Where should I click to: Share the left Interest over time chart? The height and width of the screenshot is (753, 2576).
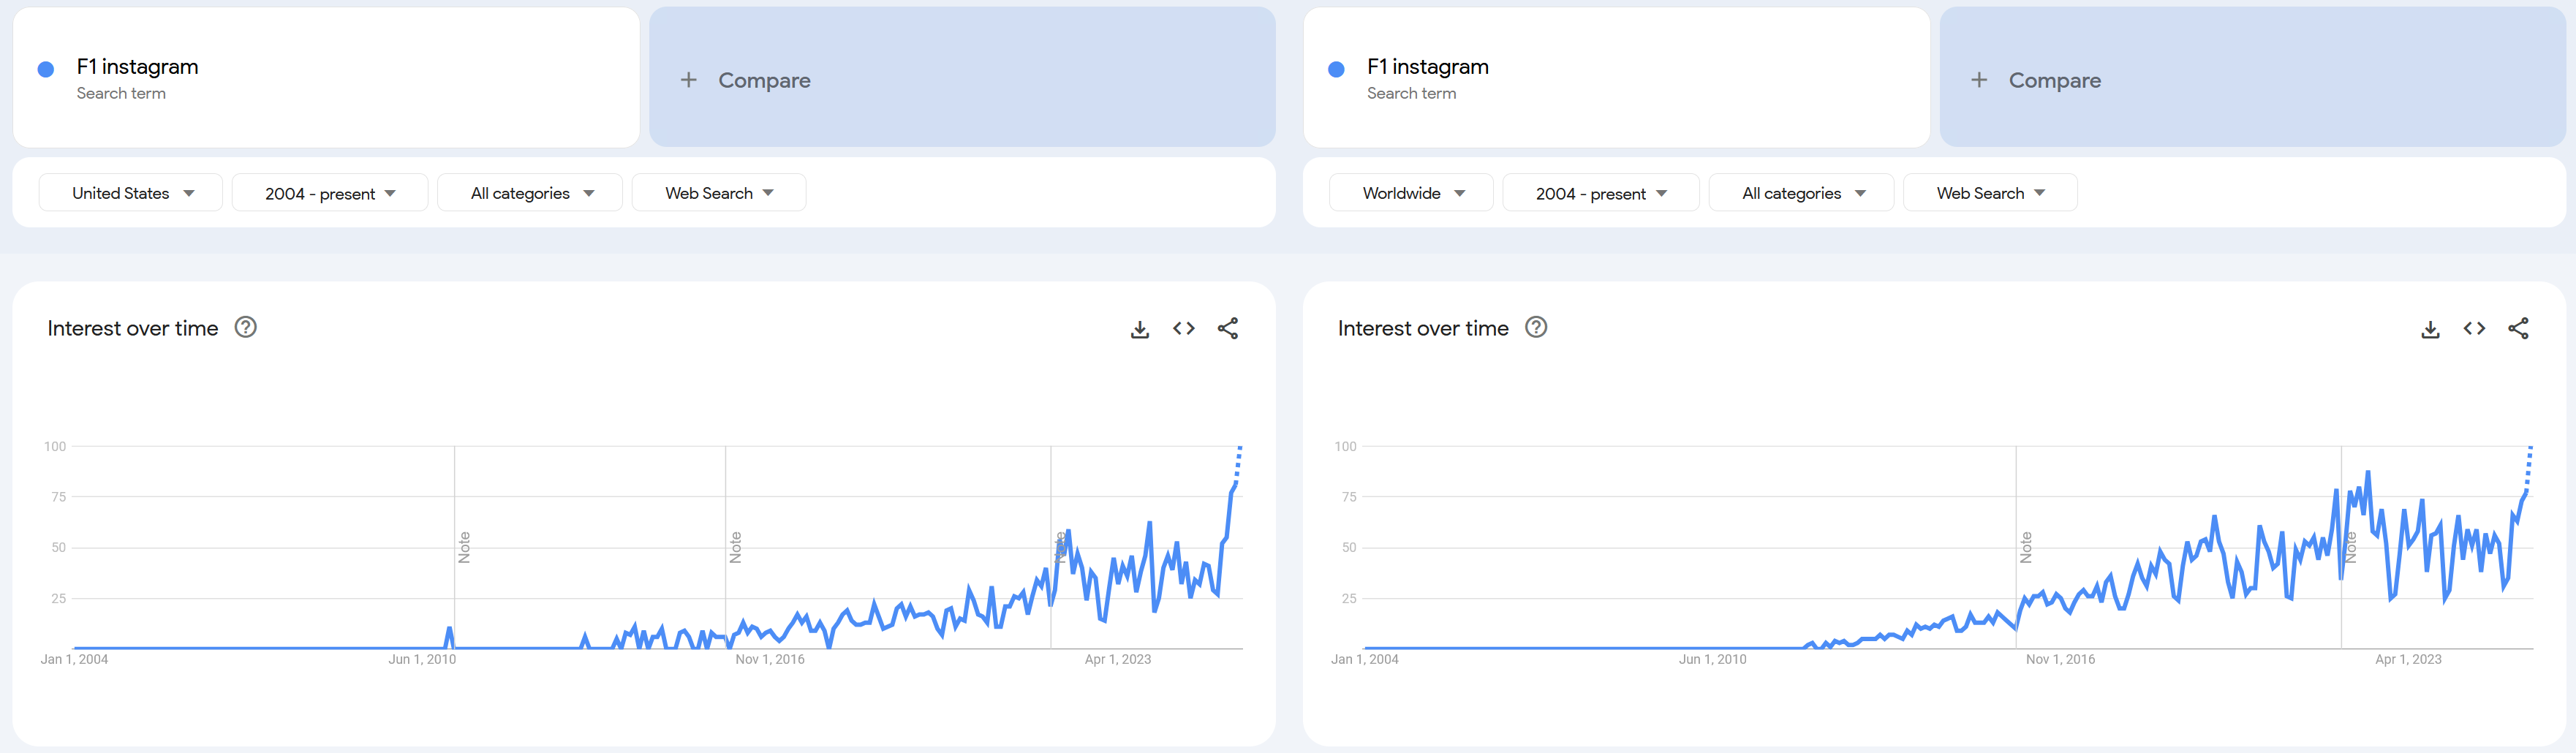(1228, 328)
